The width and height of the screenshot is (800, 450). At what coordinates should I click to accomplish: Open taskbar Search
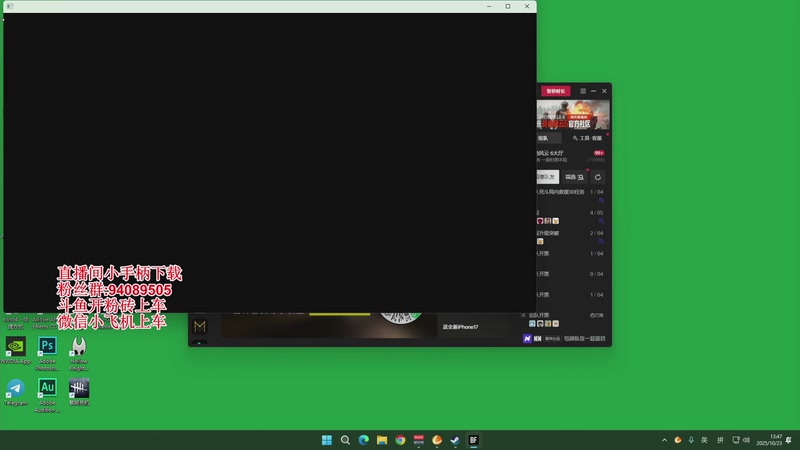click(x=345, y=440)
